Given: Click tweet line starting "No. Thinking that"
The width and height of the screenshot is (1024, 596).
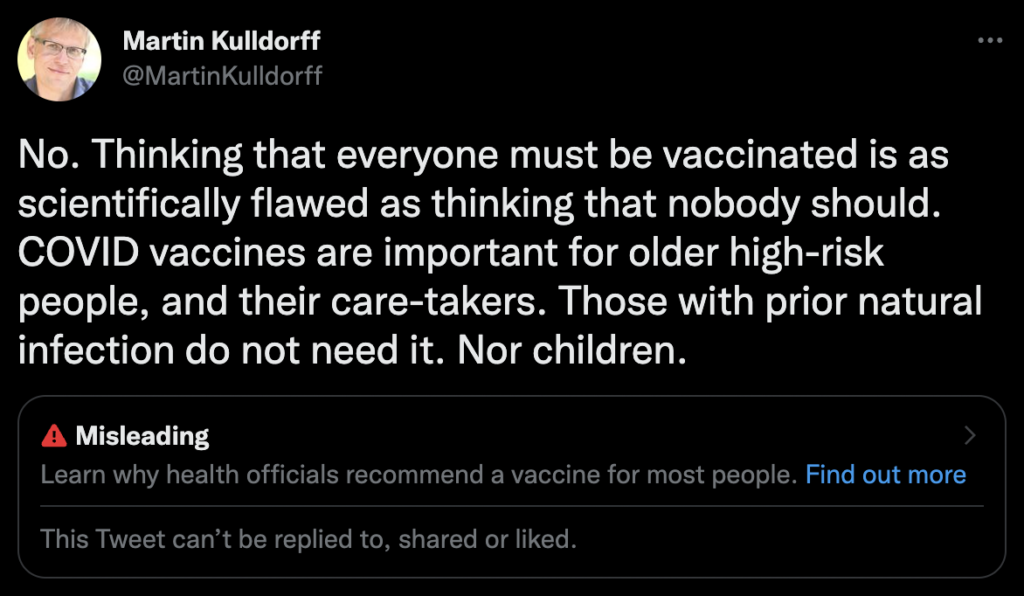Looking at the screenshot, I should tap(484, 155).
